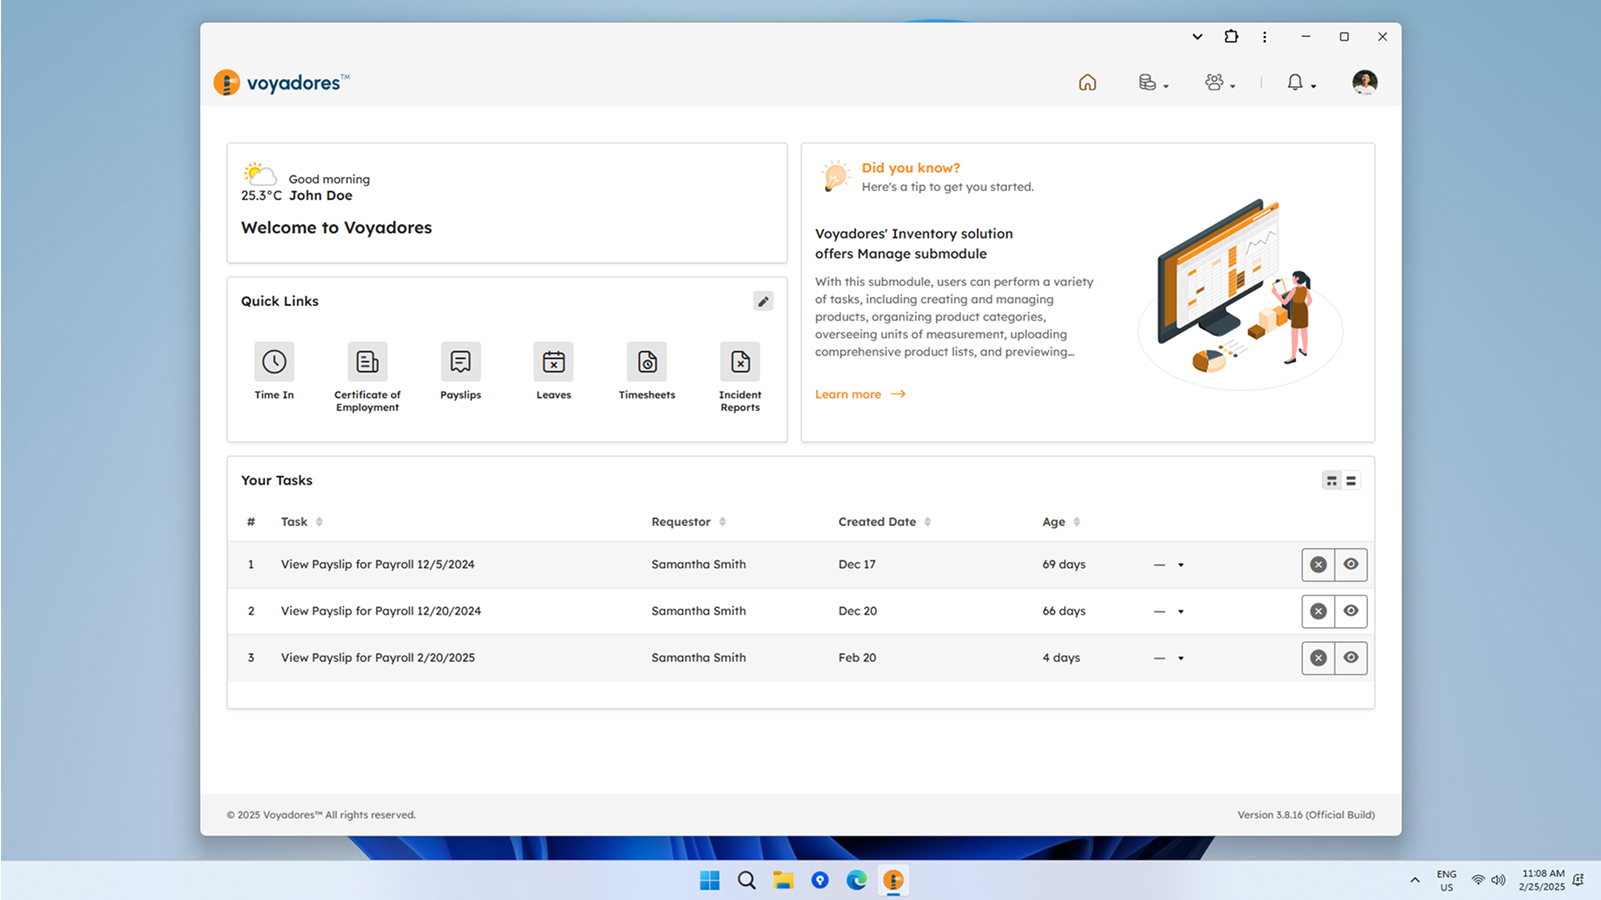The height and width of the screenshot is (900, 1601).
Task: Click the '4 days' age cell
Action: (1061, 658)
